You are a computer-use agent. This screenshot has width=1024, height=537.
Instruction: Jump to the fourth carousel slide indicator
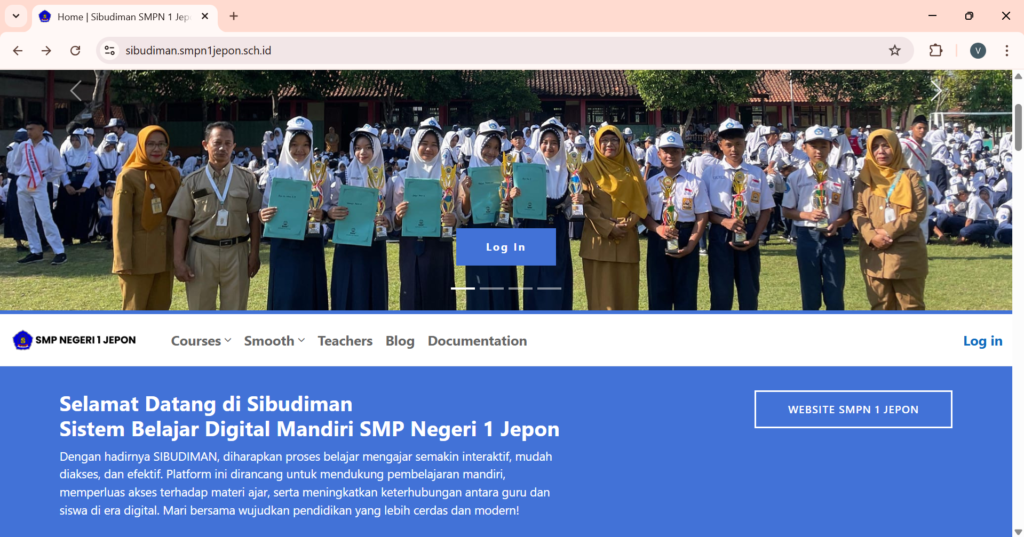[549, 288]
